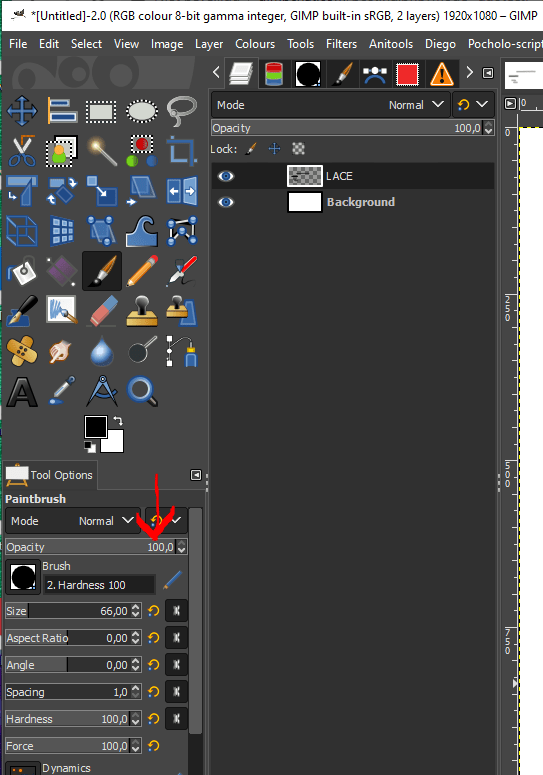Toggle link Angle to brush default
Image resolution: width=543 pixels, height=775 pixels.
pyautogui.click(x=176, y=665)
